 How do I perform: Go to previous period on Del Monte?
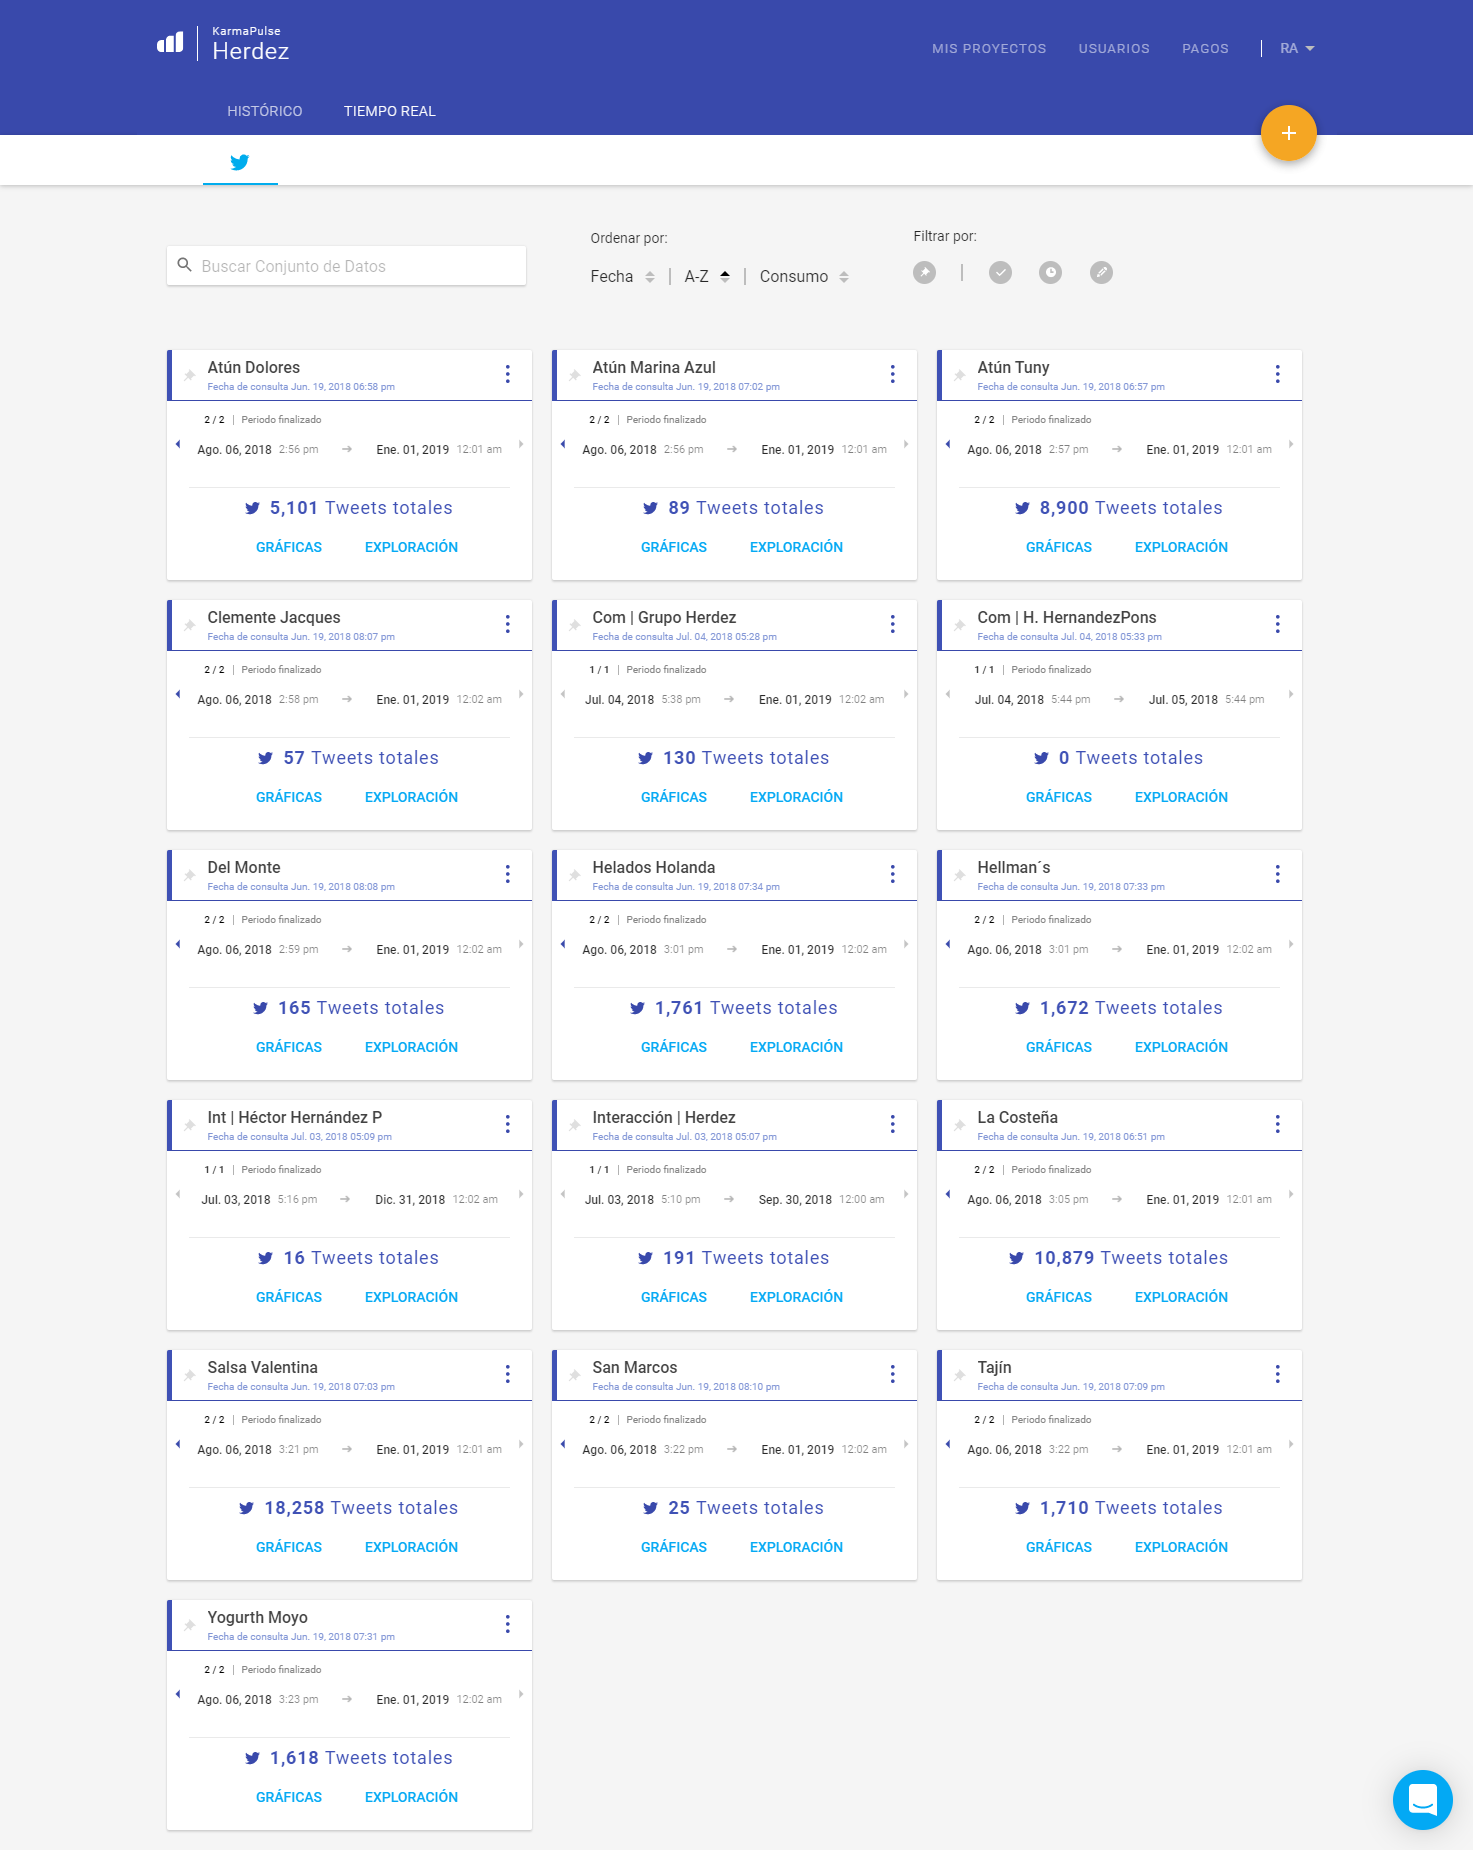click(178, 944)
